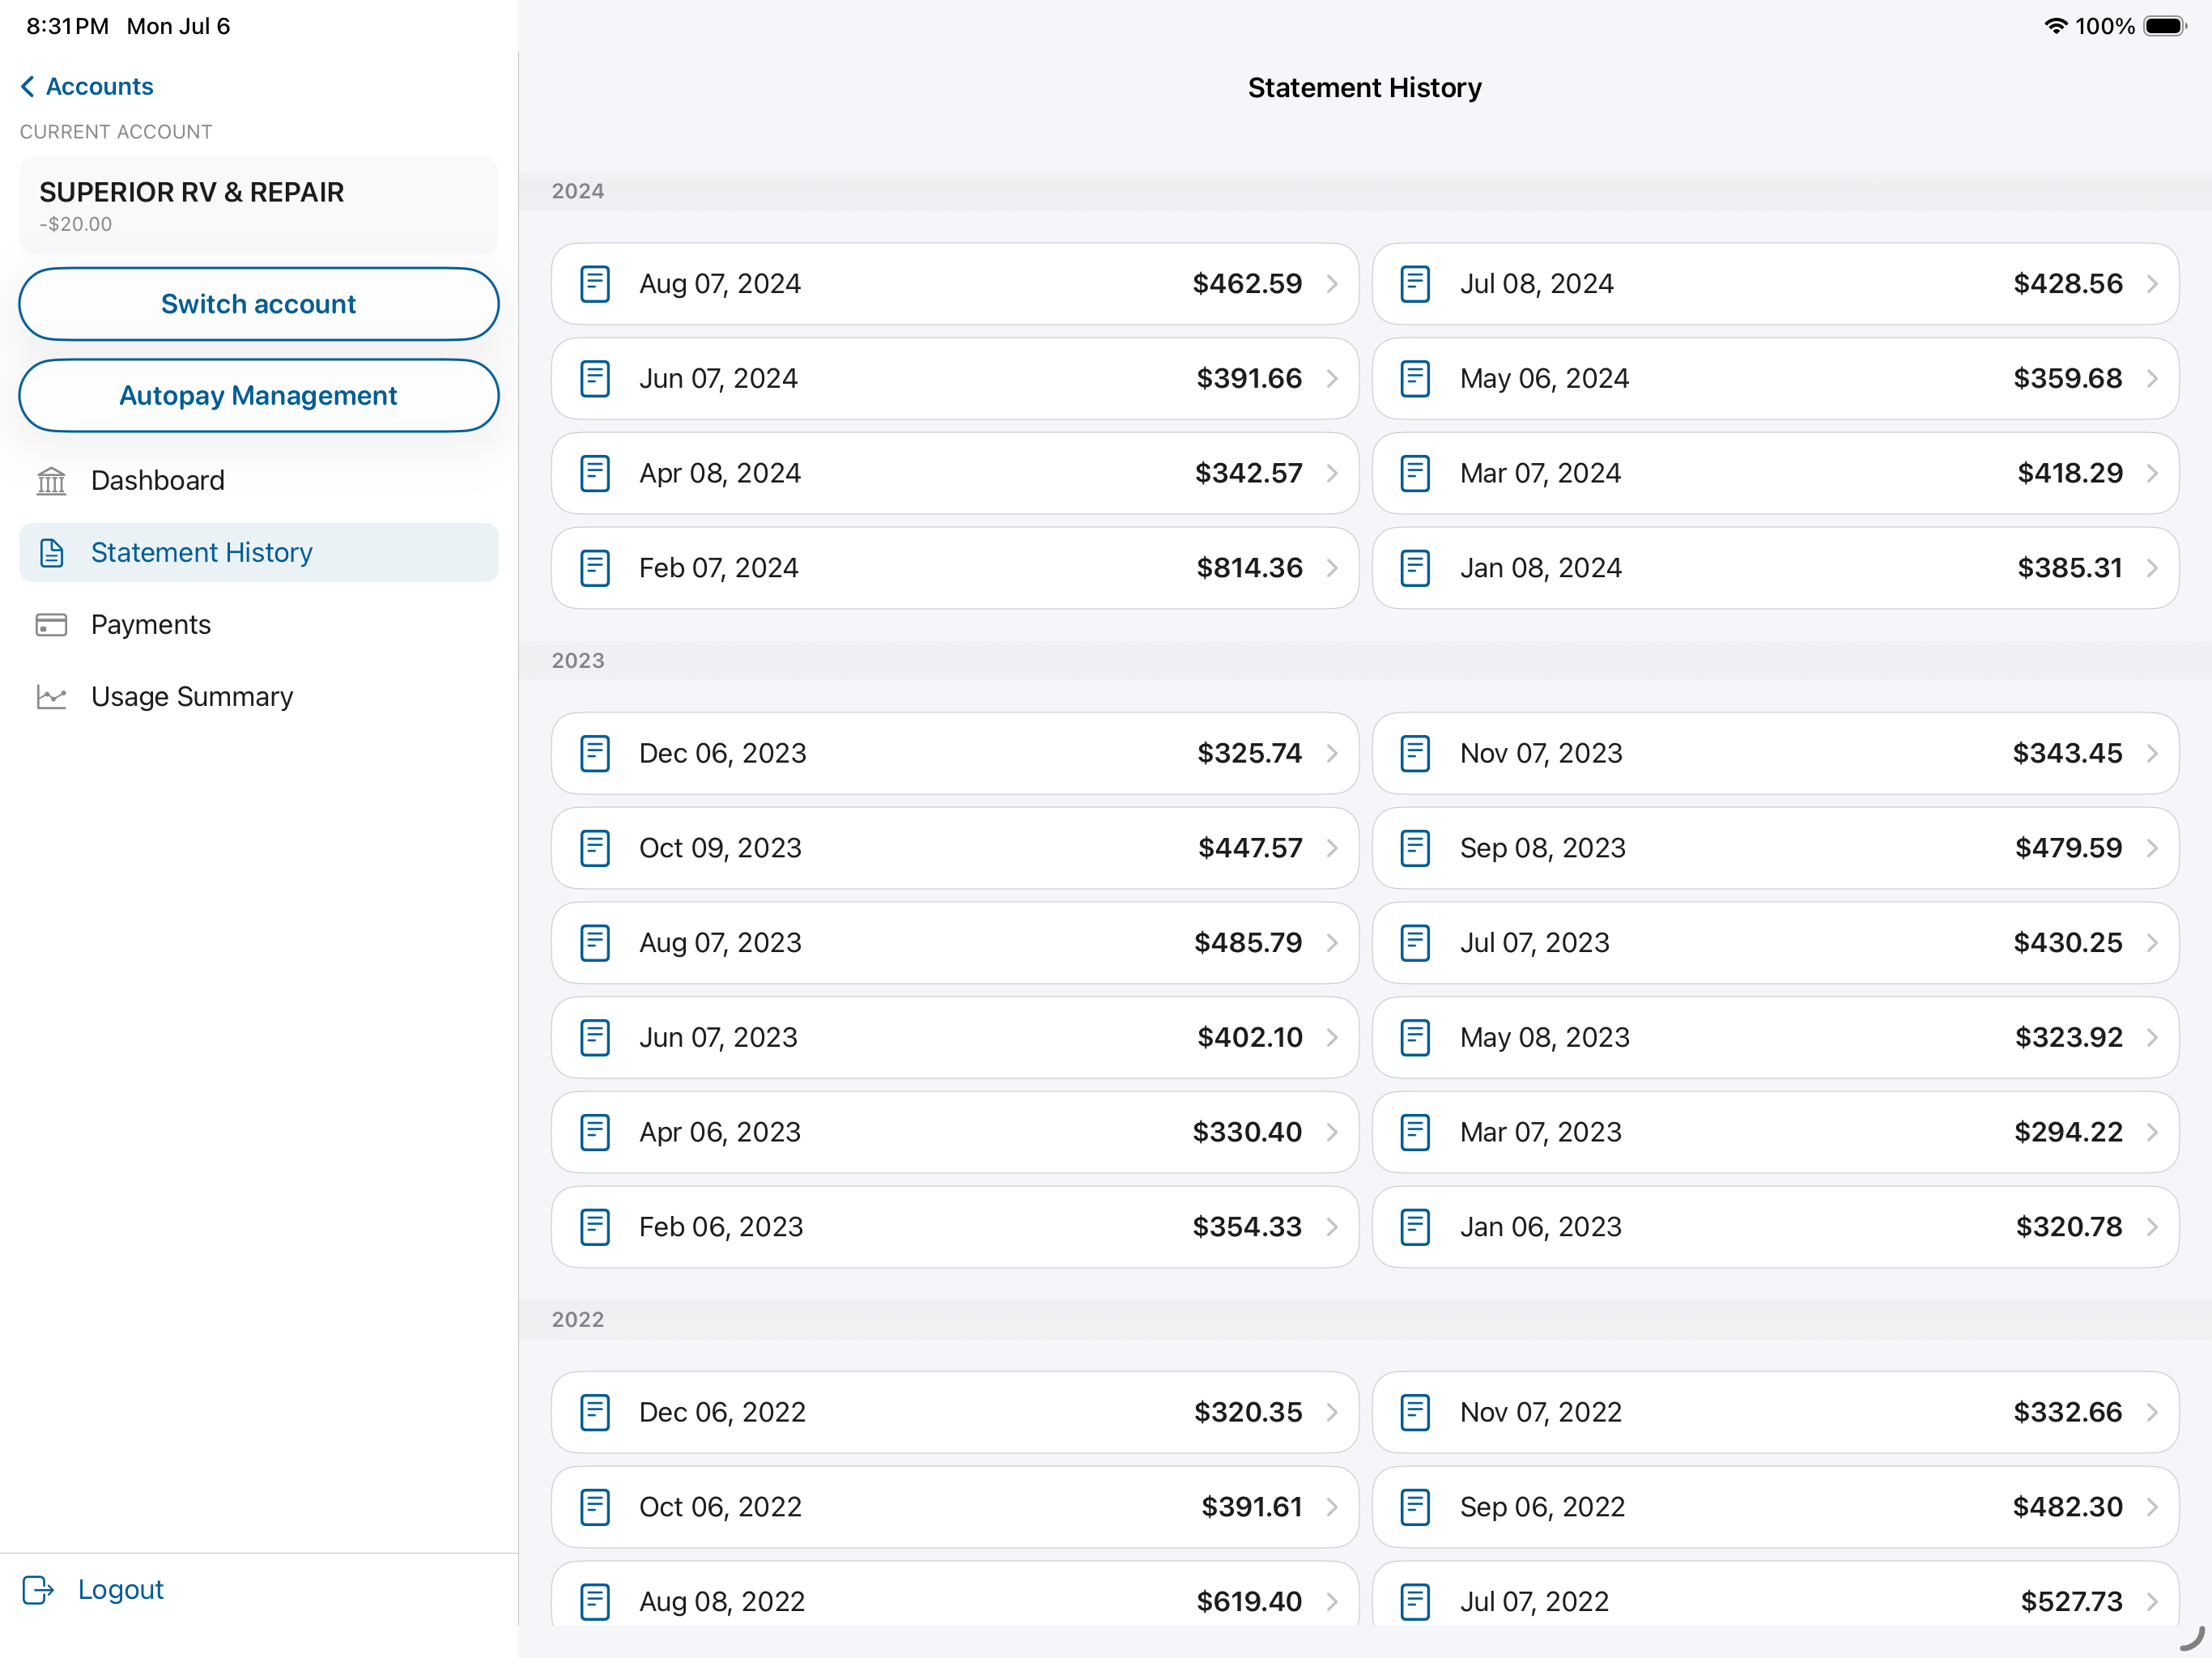Viewport: 2212px width, 1658px height.
Task: Click the Aug 07, 2024 statement document icon
Action: point(595,284)
